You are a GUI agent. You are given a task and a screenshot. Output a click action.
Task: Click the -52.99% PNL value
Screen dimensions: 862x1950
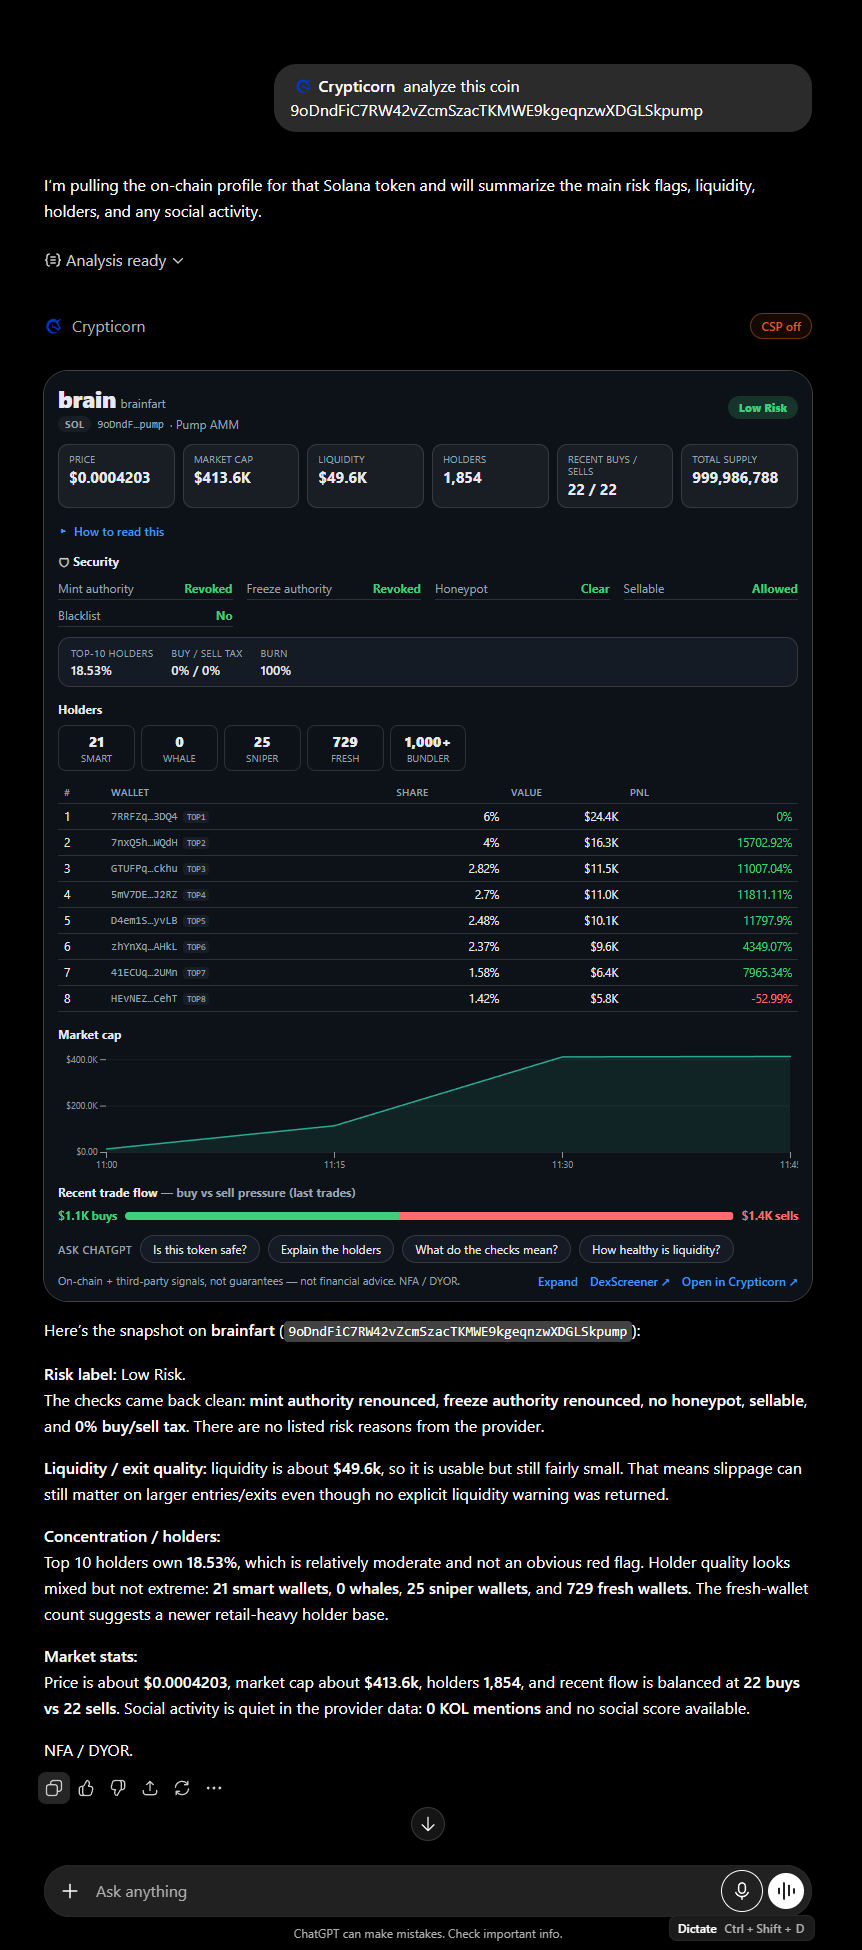[771, 999]
